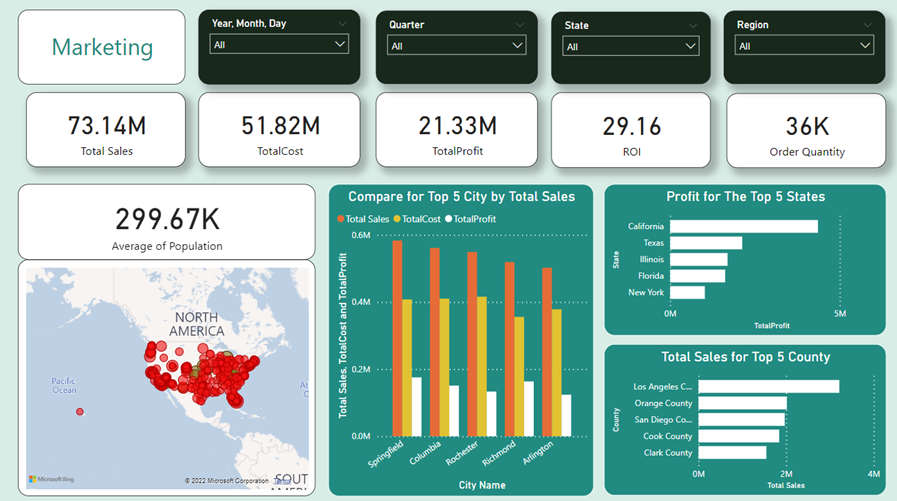
Task: Click the chevron icon in Region slicer header
Action: click(867, 24)
